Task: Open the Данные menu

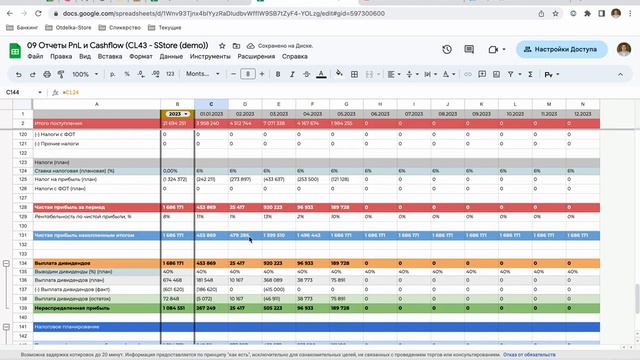Action: (171, 56)
